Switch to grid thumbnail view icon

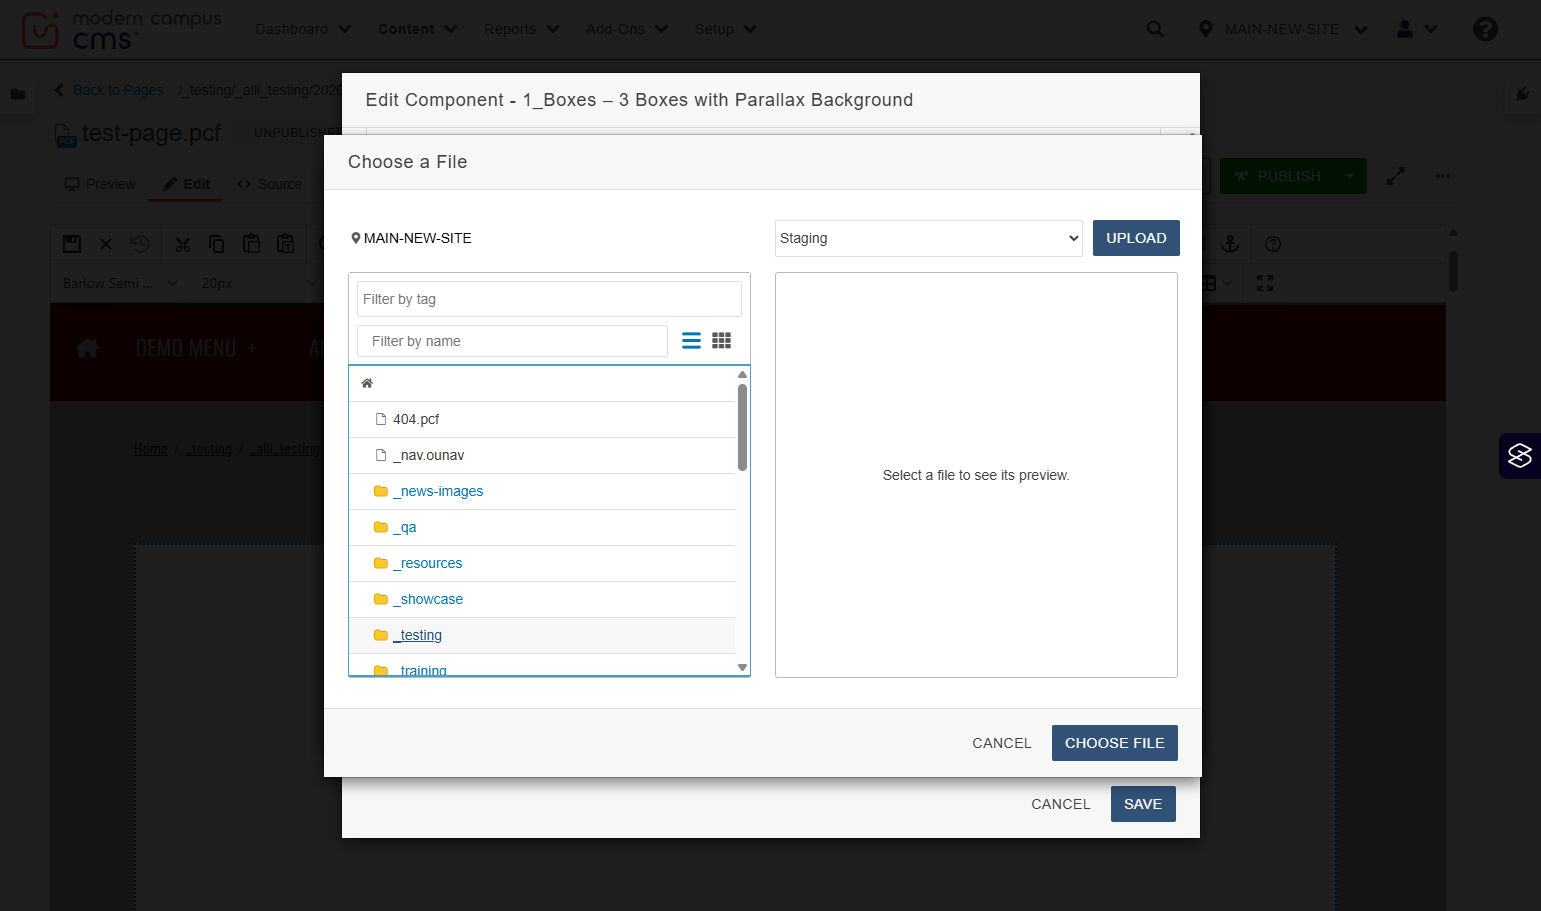721,341
